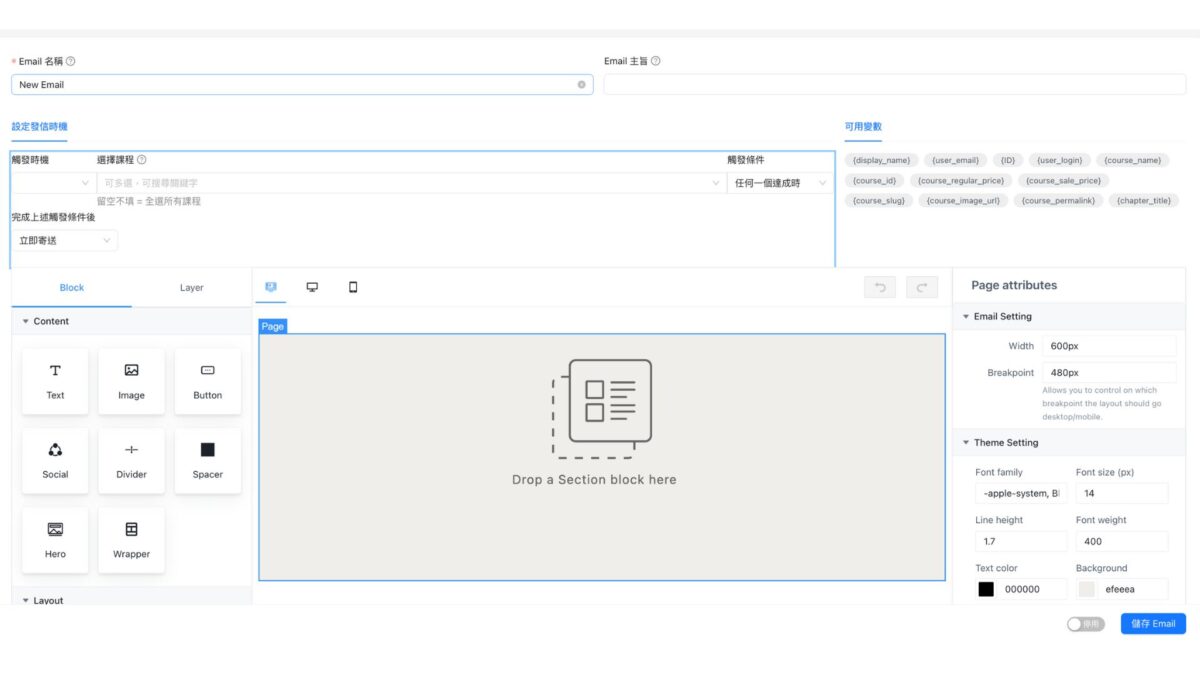Viewport: 1200px width, 675px height.
Task: Open the 可用變數 tab
Action: tap(863, 127)
